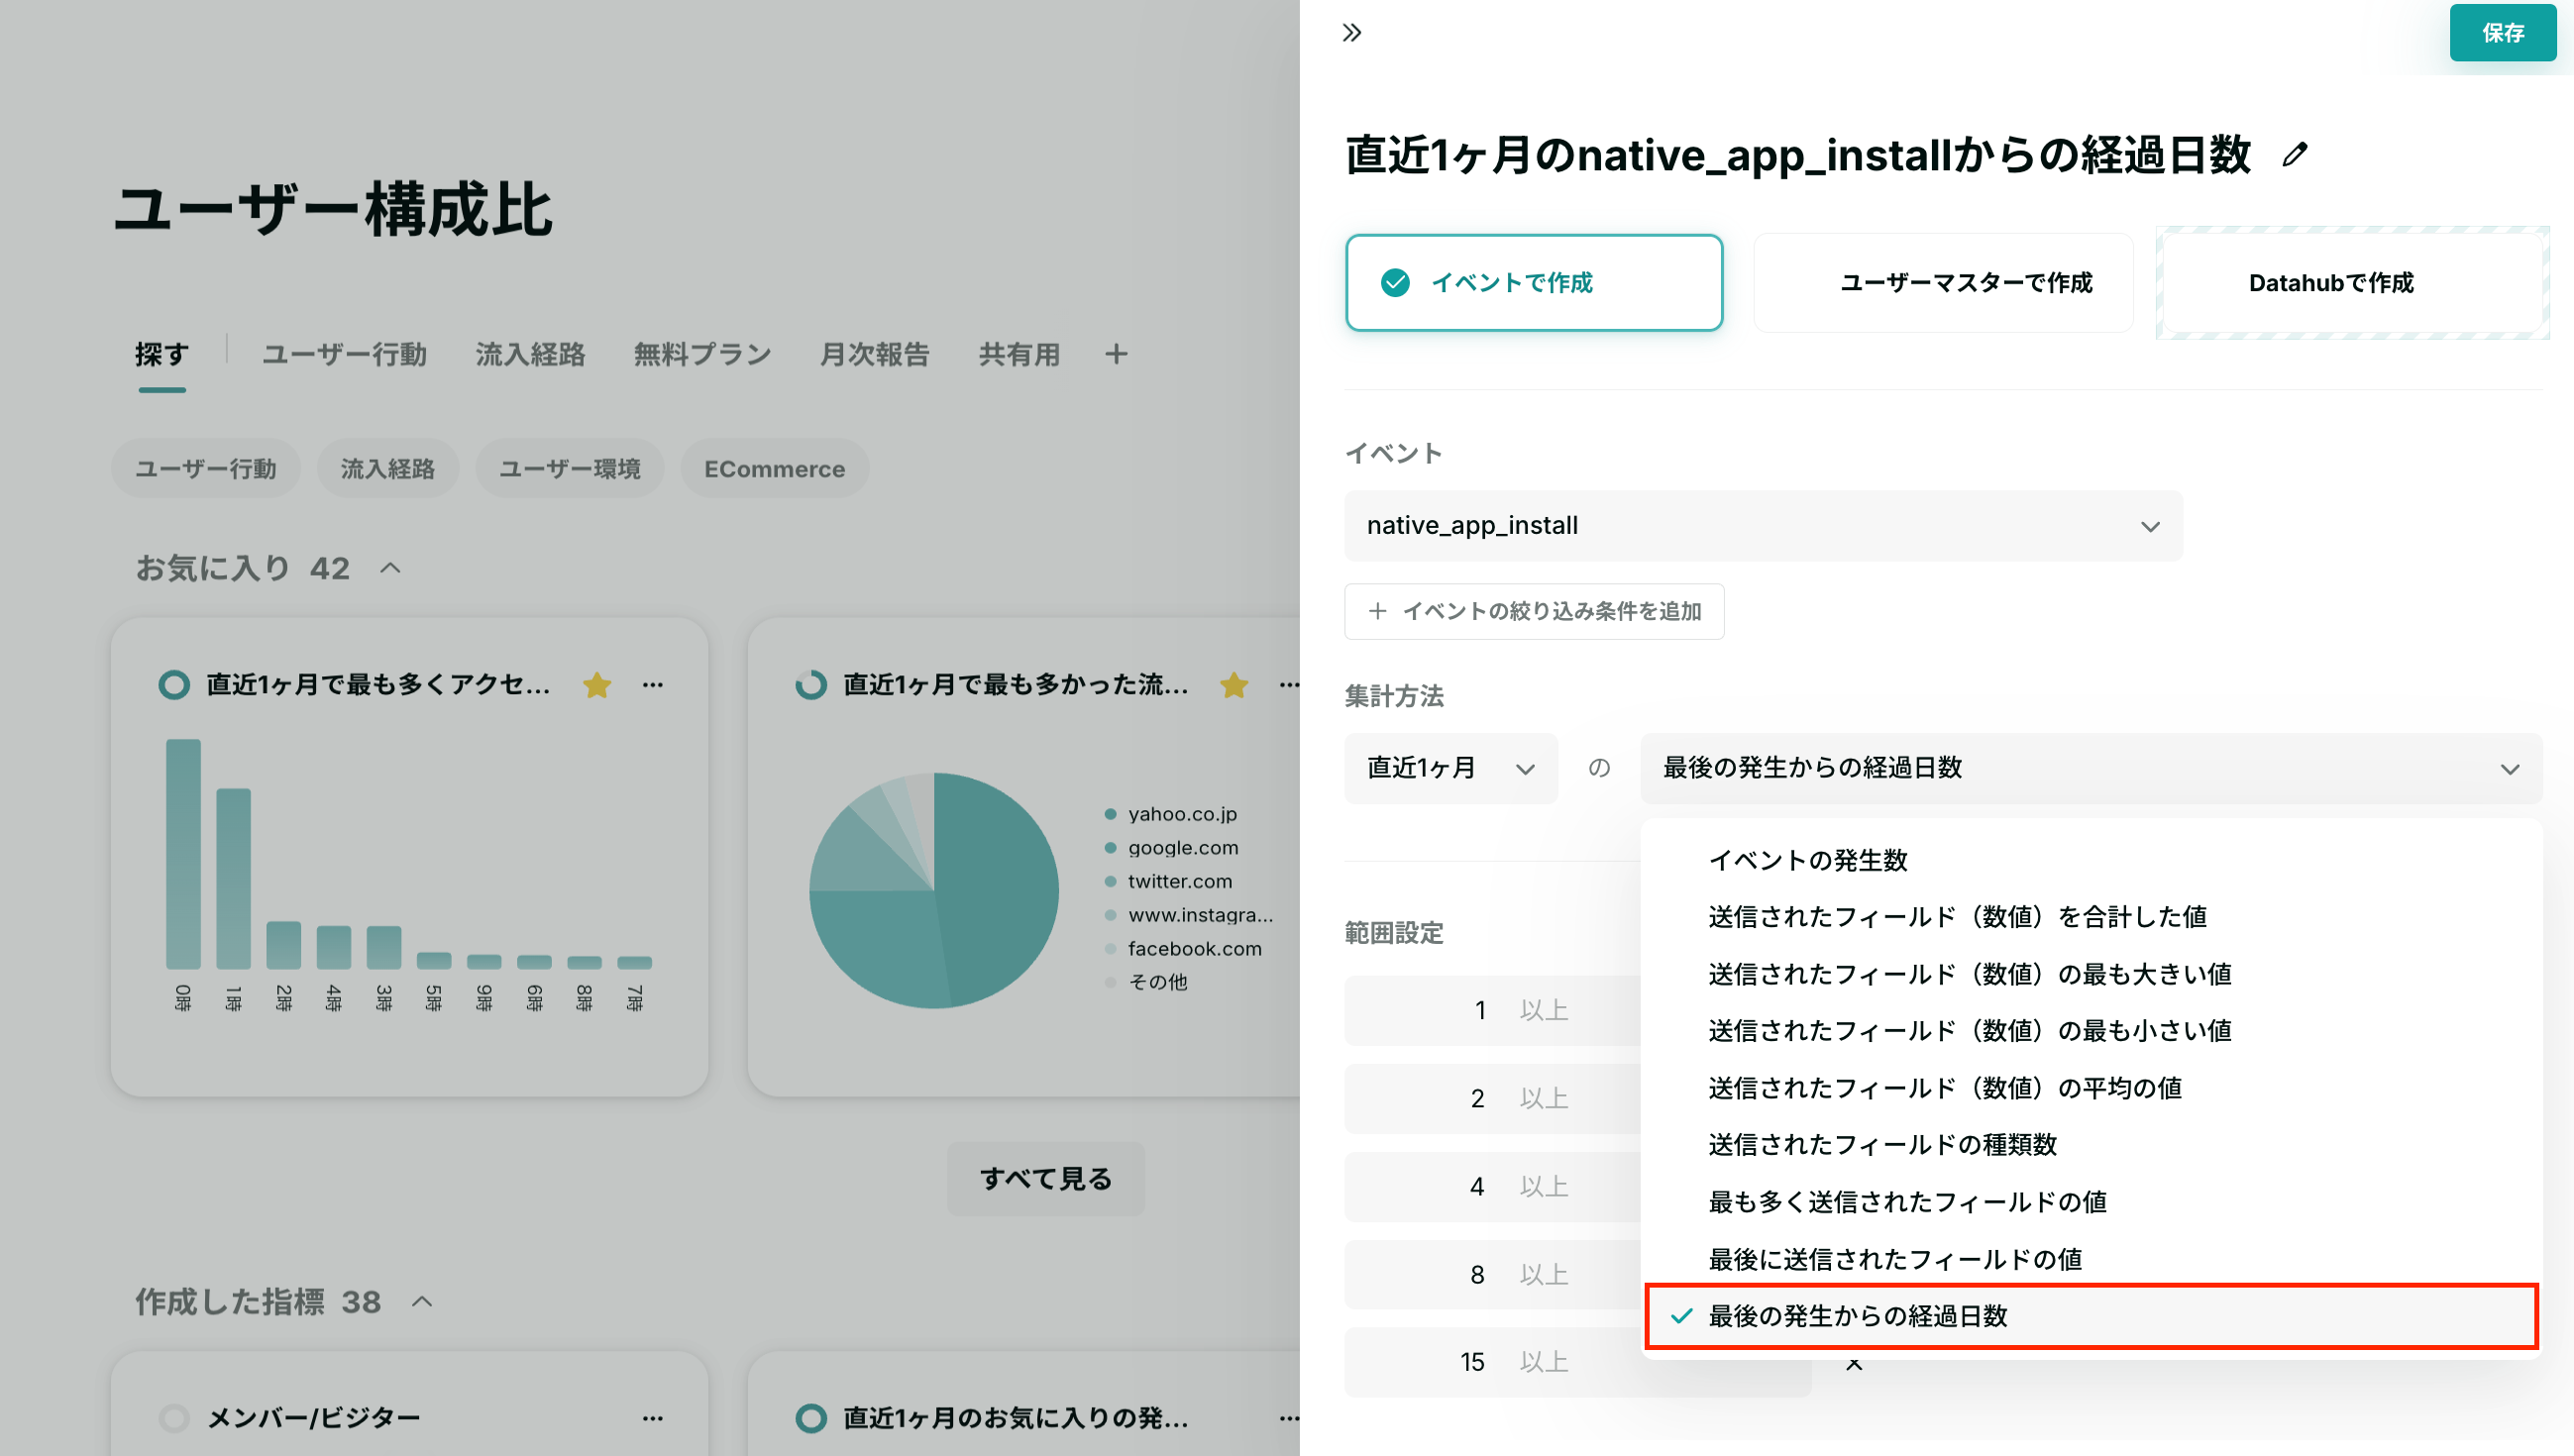Image resolution: width=2574 pixels, height=1456 pixels.
Task: Unfavorite star on 直近1ヶ月で最も多かった流... card
Action: pyautogui.click(x=1234, y=685)
